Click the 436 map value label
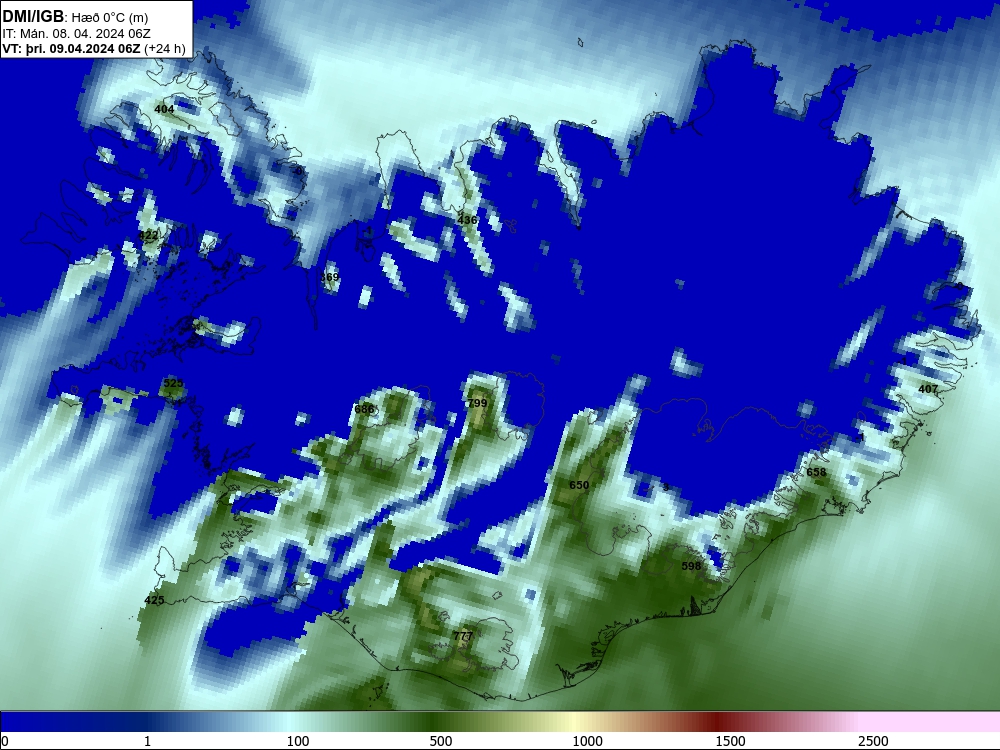The width and height of the screenshot is (1000, 750). click(467, 220)
